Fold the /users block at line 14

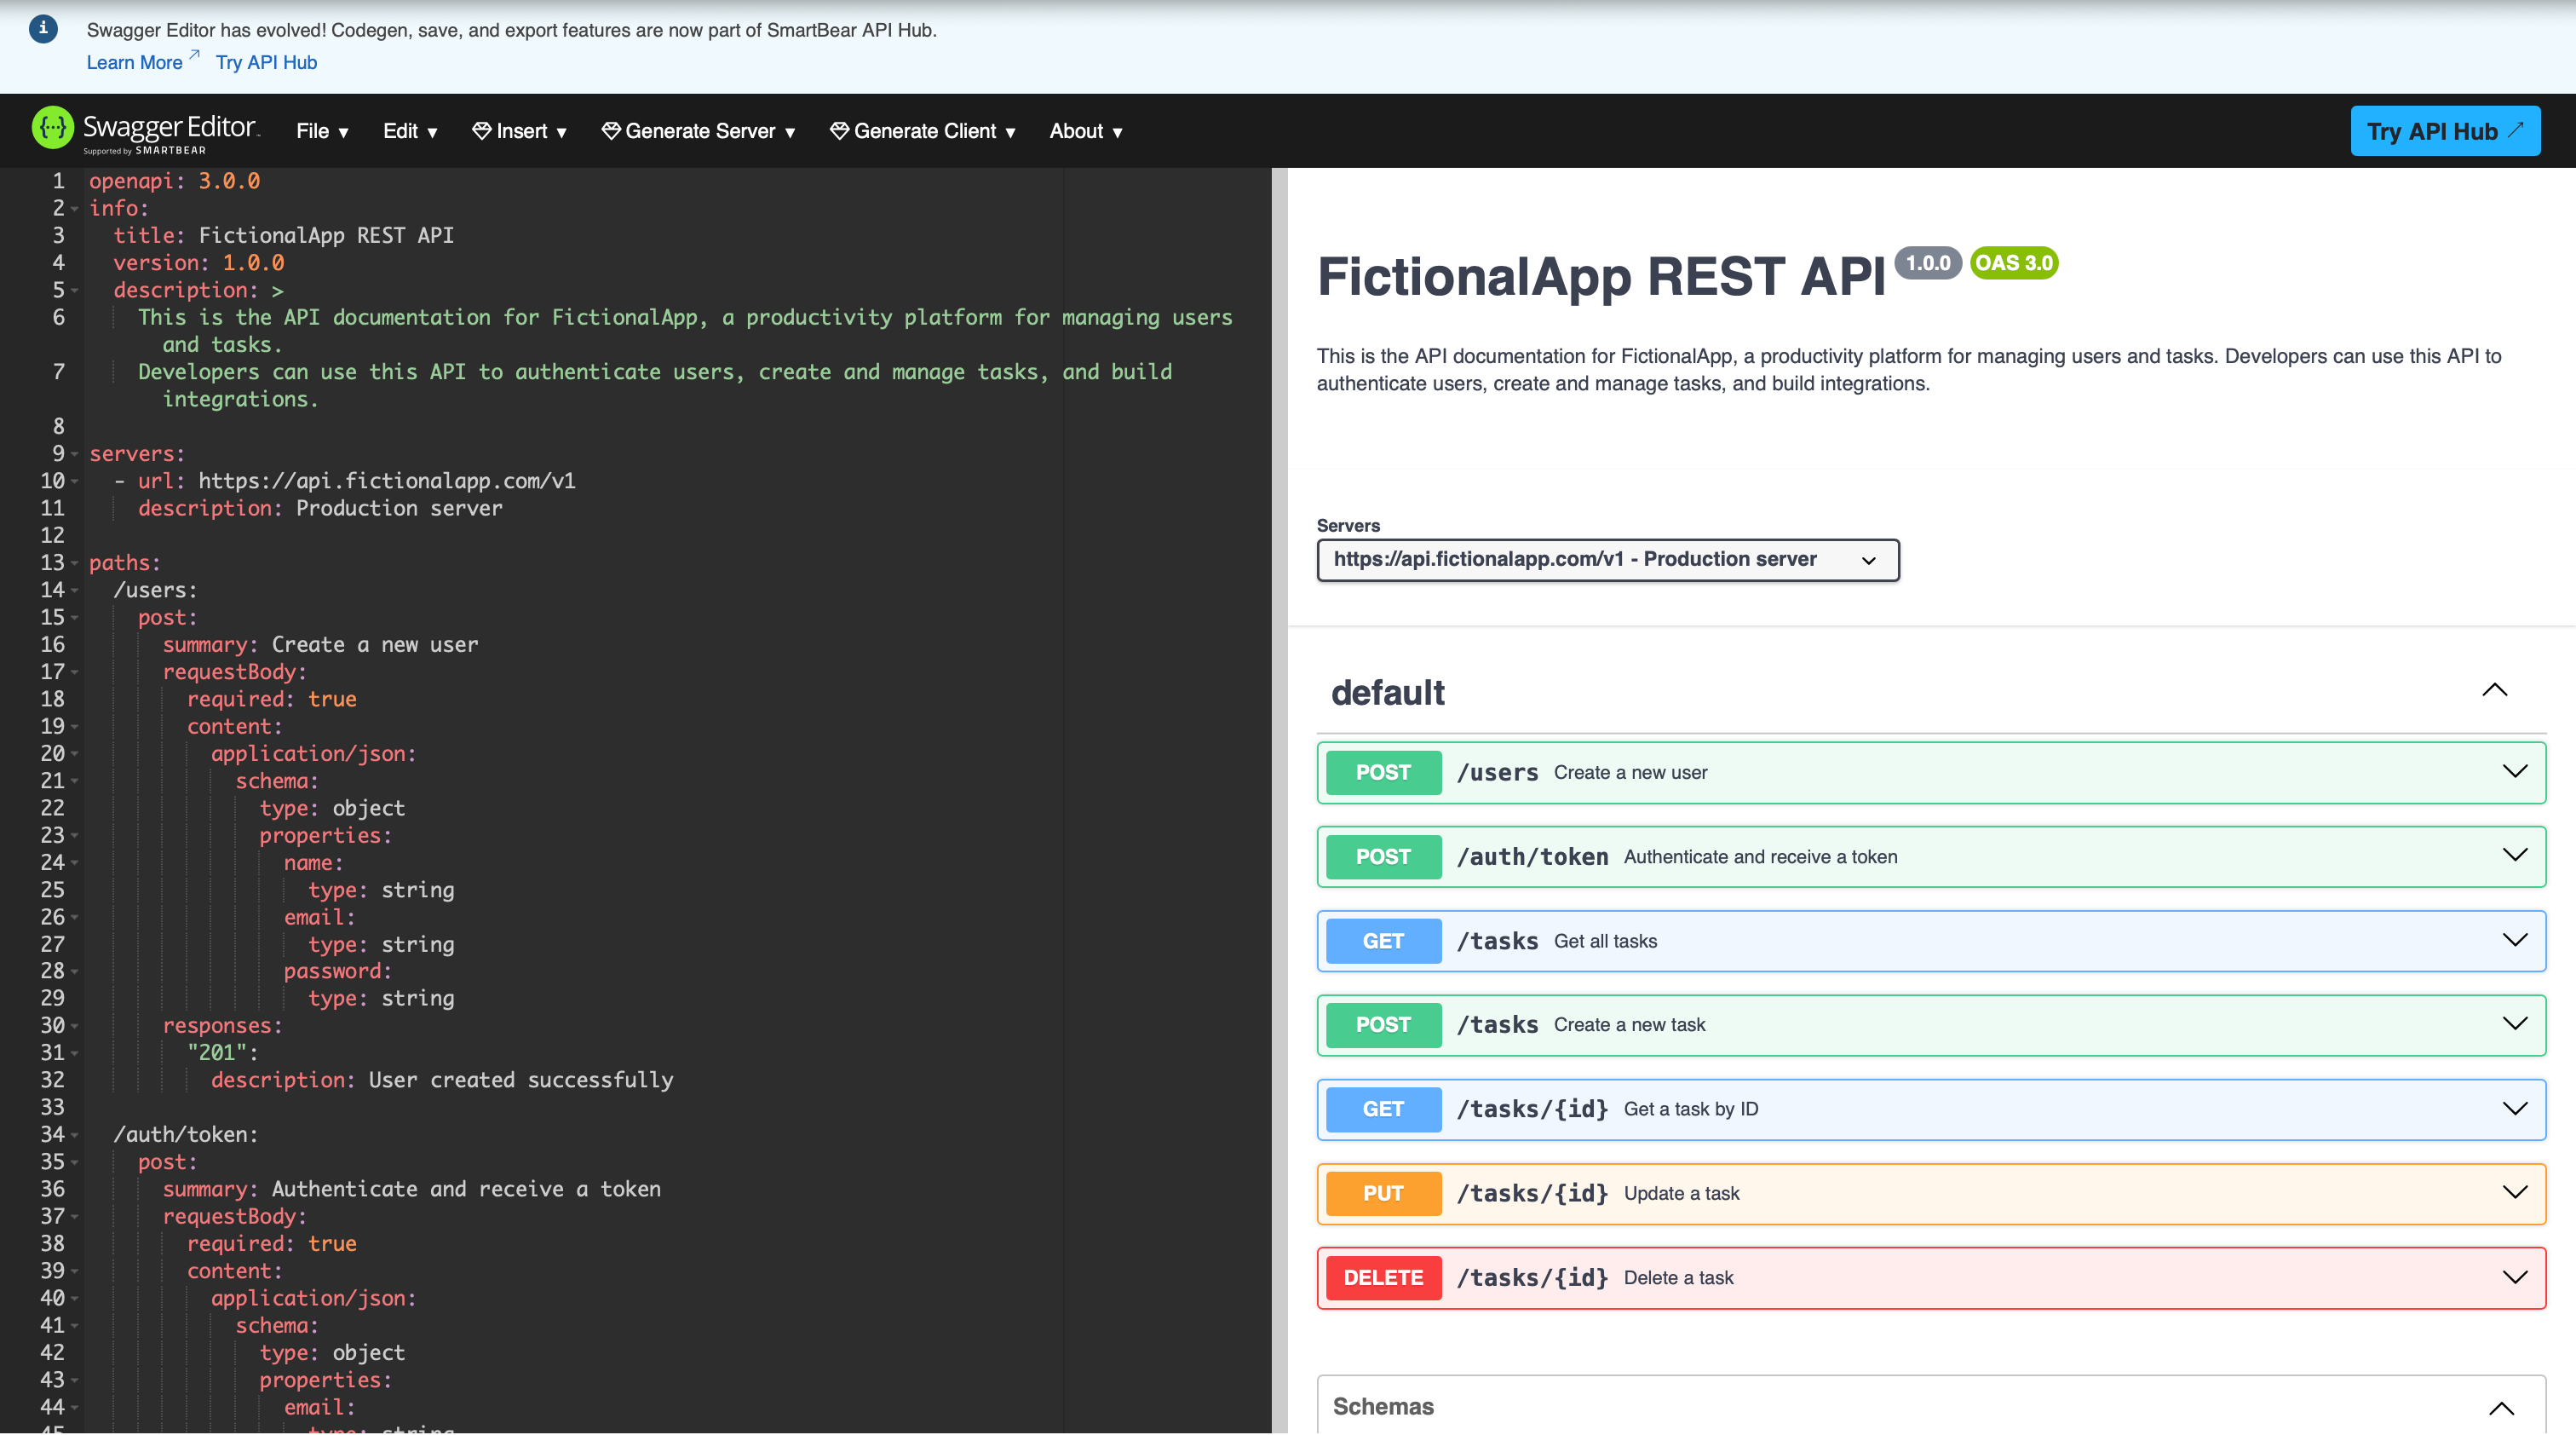click(74, 591)
